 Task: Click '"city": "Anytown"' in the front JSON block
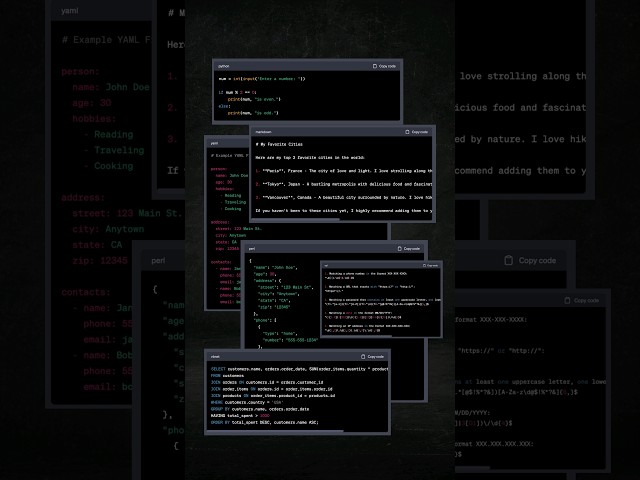pyautogui.click(x=279, y=294)
